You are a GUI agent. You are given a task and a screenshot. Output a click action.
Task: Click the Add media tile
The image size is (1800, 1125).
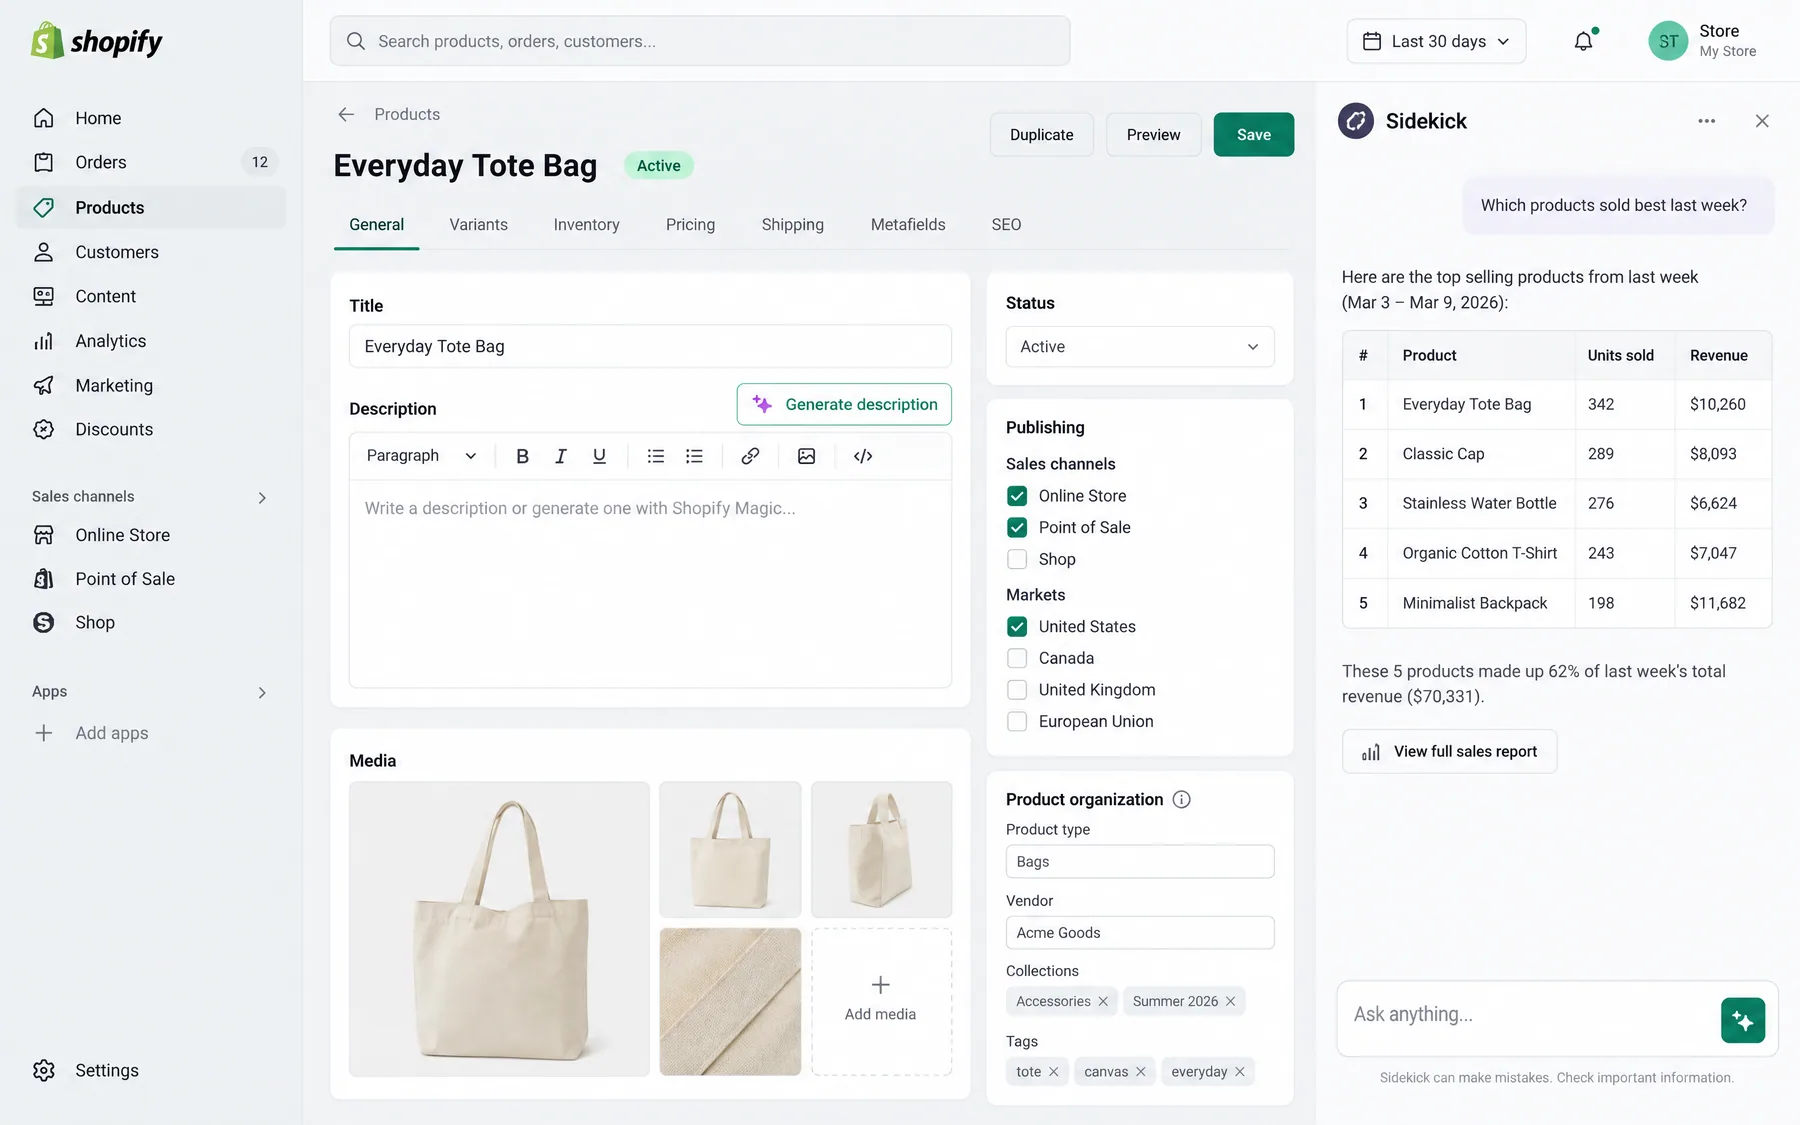881,1001
